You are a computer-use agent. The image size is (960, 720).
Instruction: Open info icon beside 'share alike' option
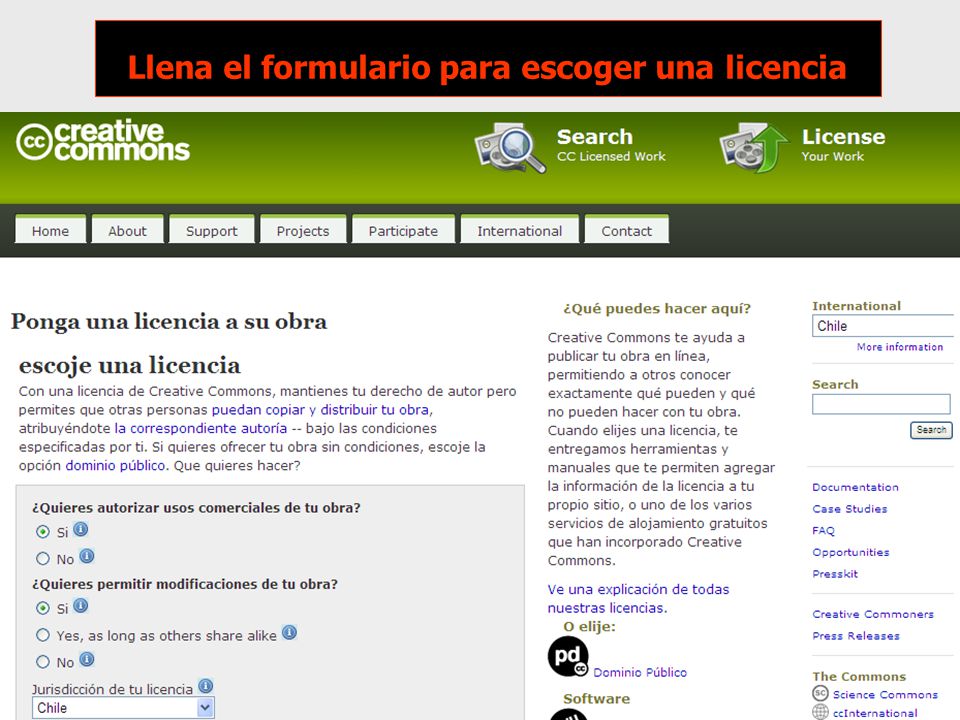tap(290, 632)
